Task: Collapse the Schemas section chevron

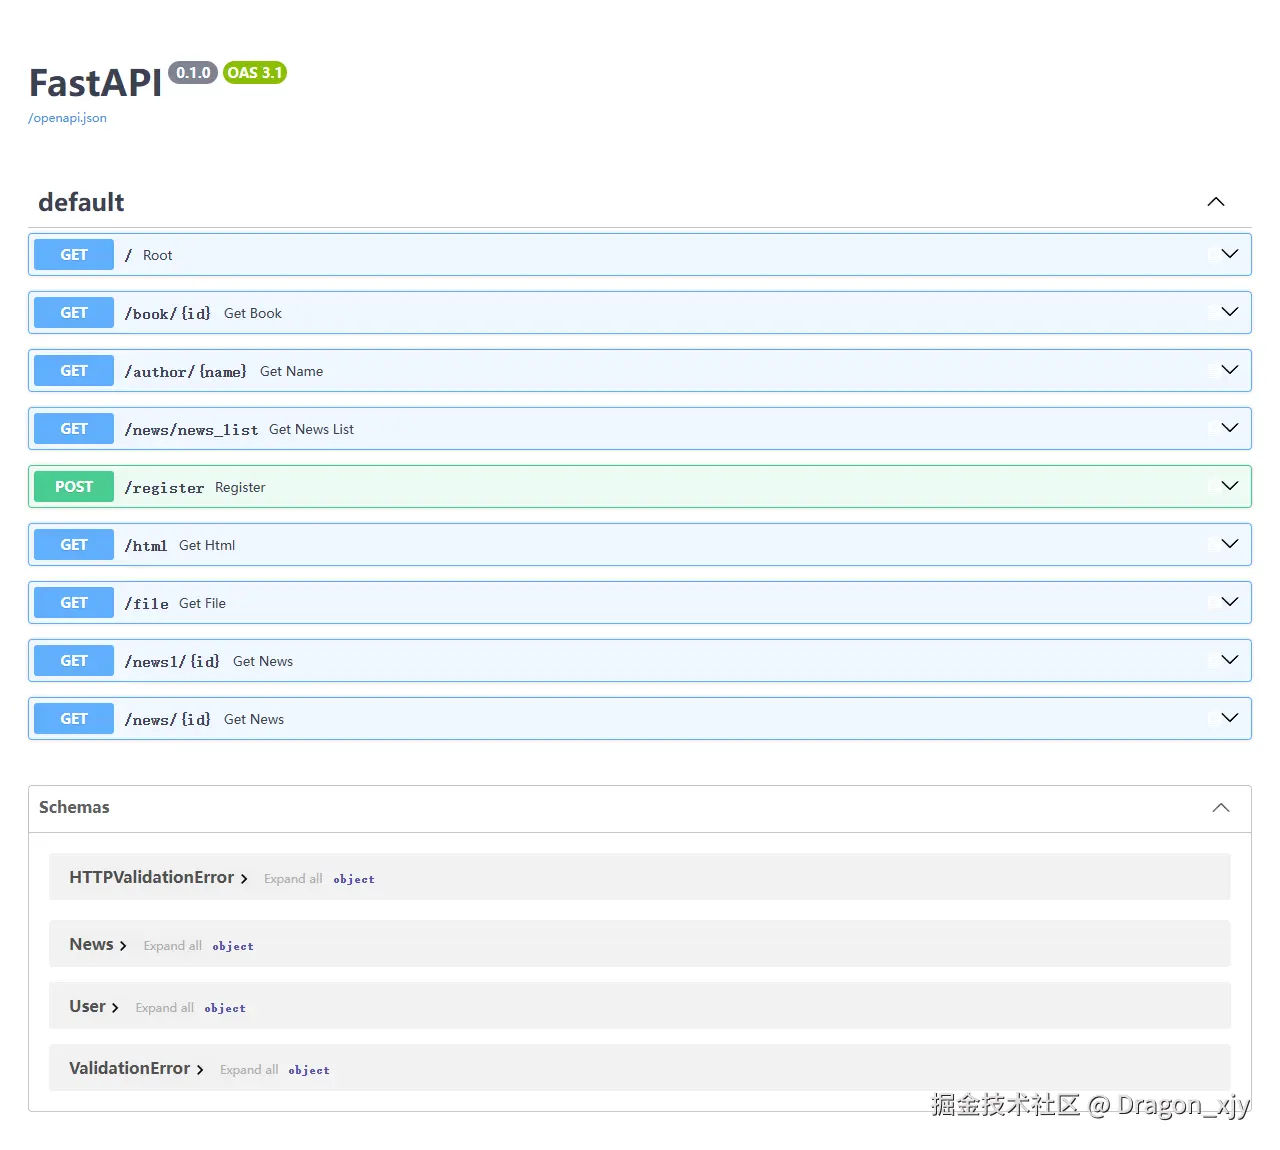Action: point(1221,808)
